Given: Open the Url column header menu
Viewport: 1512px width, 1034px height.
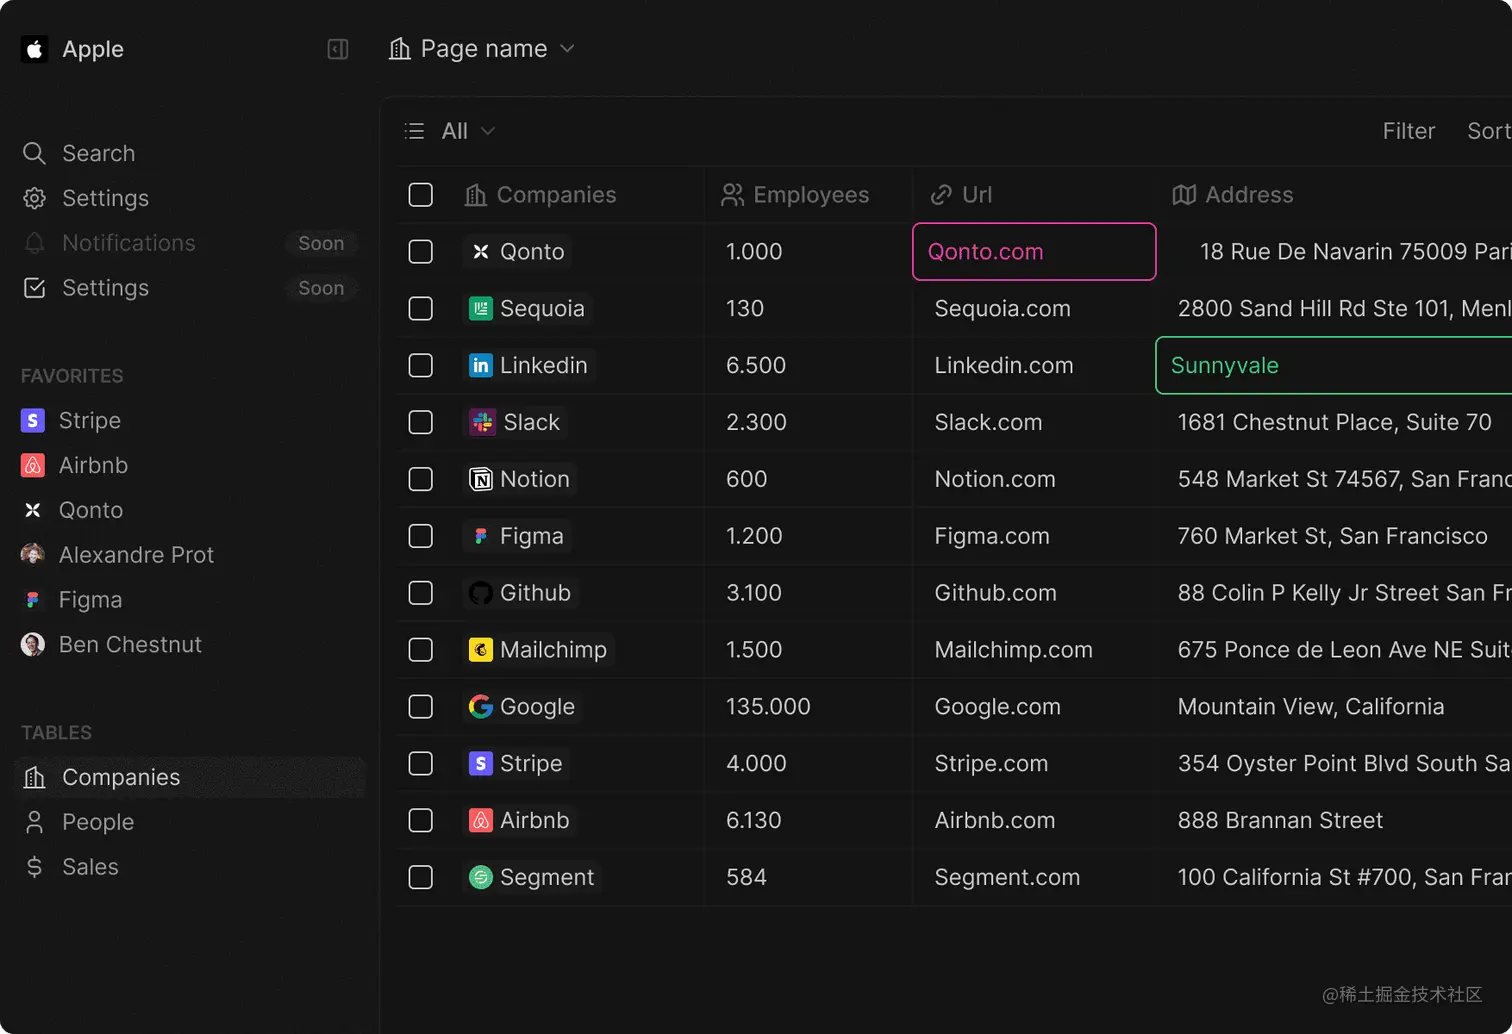Looking at the screenshot, I should 961,195.
